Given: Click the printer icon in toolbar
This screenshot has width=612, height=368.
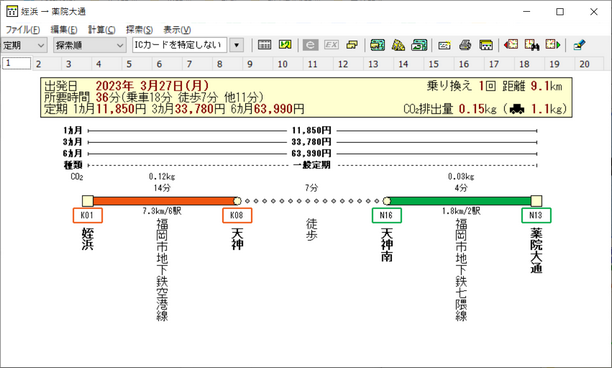Looking at the screenshot, I should pos(465,45).
